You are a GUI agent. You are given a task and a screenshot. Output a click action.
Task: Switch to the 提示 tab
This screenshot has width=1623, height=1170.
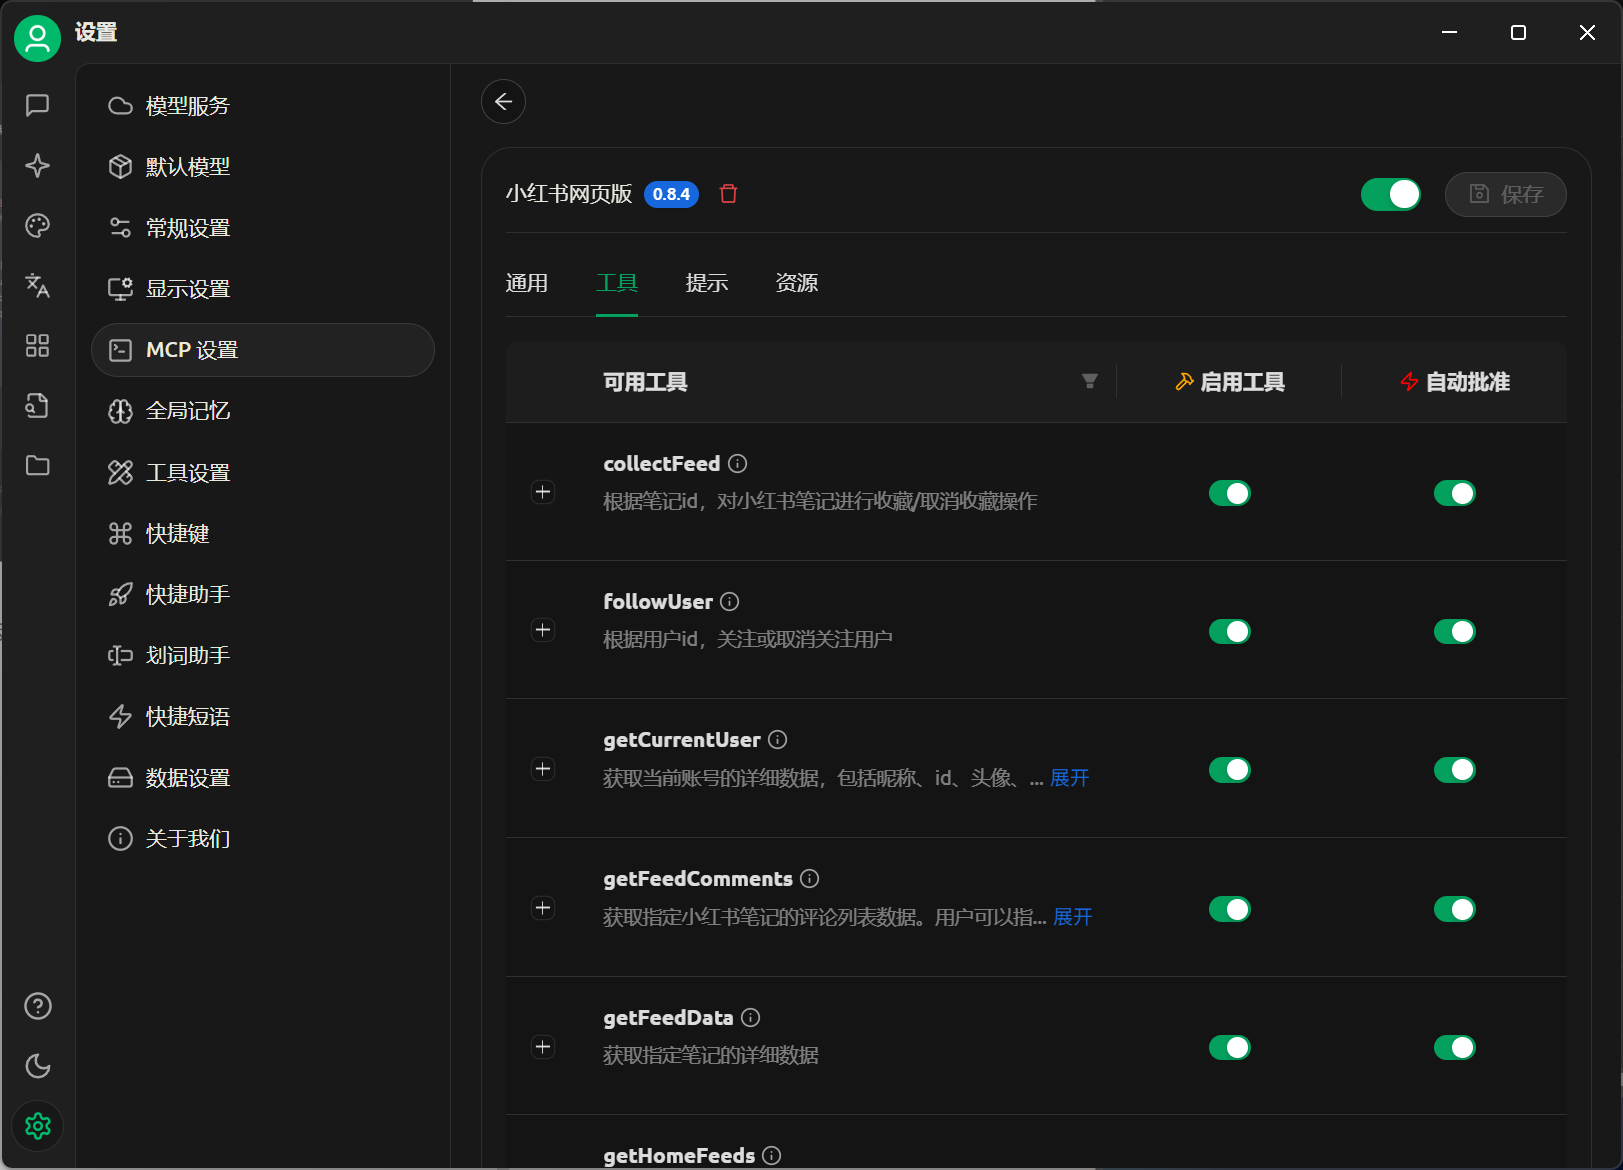pyautogui.click(x=707, y=283)
